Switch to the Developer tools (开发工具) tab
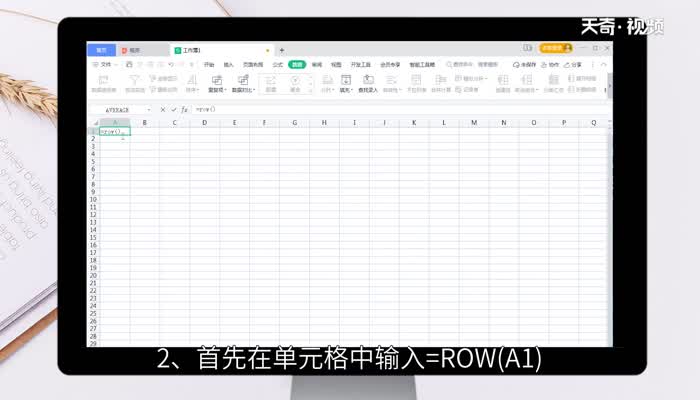 361,65
